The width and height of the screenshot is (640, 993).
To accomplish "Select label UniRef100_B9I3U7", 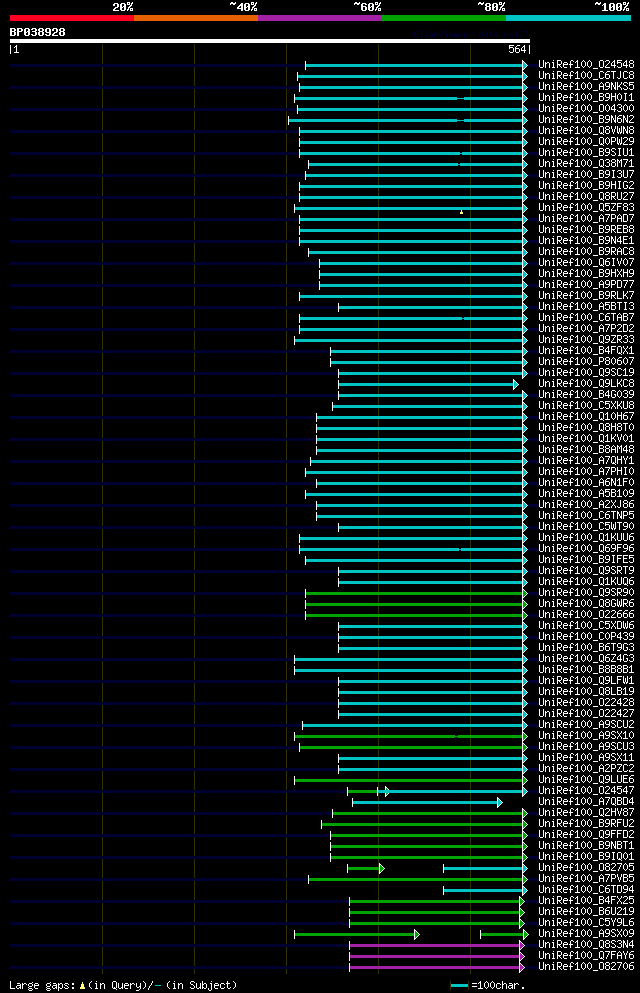I will (x=586, y=174).
